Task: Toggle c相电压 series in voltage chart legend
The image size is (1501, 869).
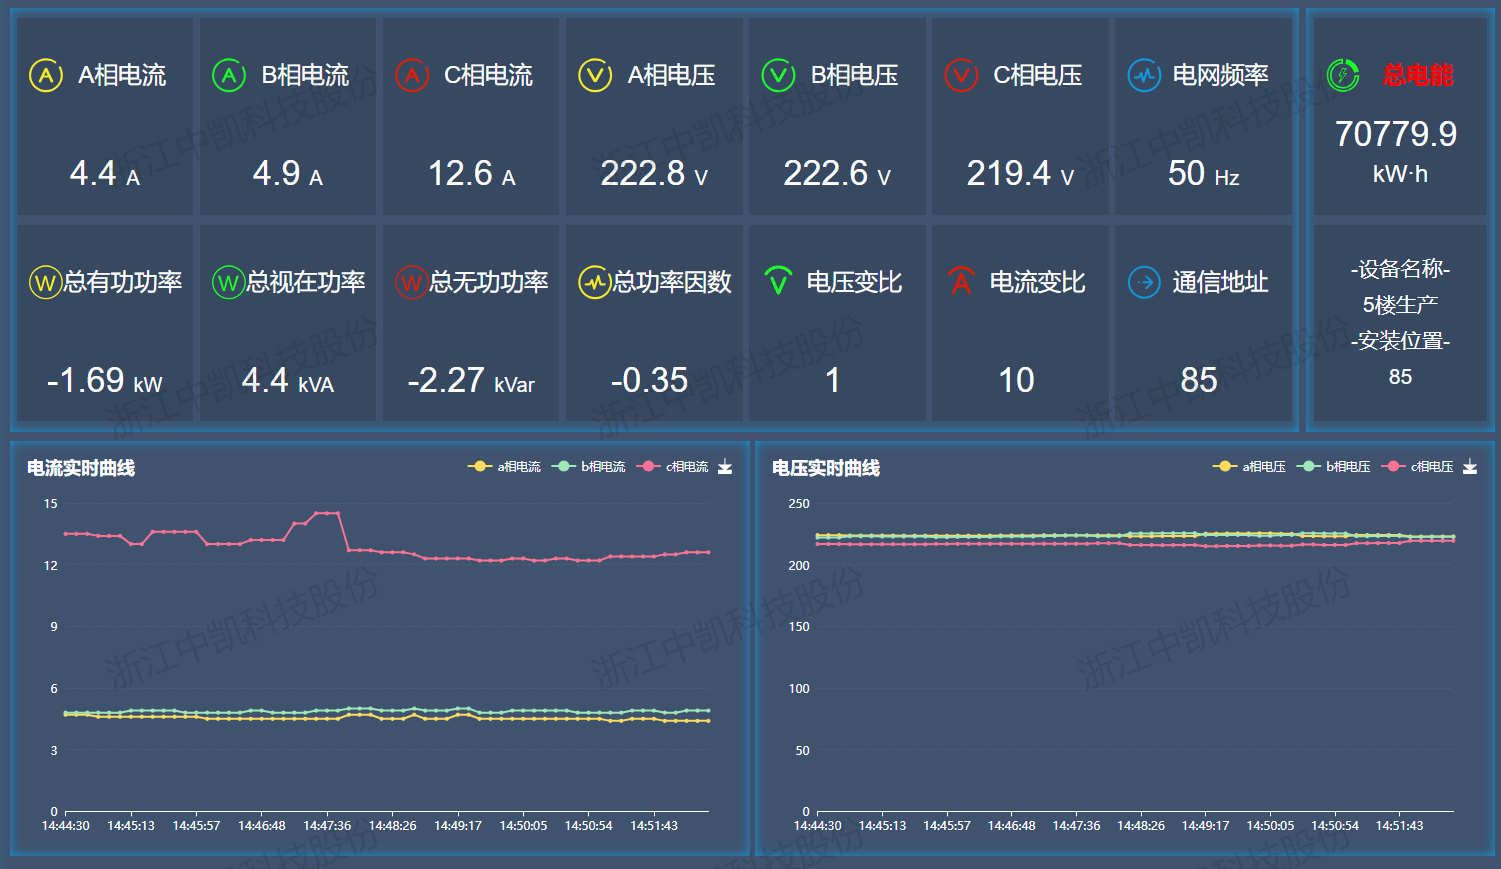Action: click(1418, 467)
